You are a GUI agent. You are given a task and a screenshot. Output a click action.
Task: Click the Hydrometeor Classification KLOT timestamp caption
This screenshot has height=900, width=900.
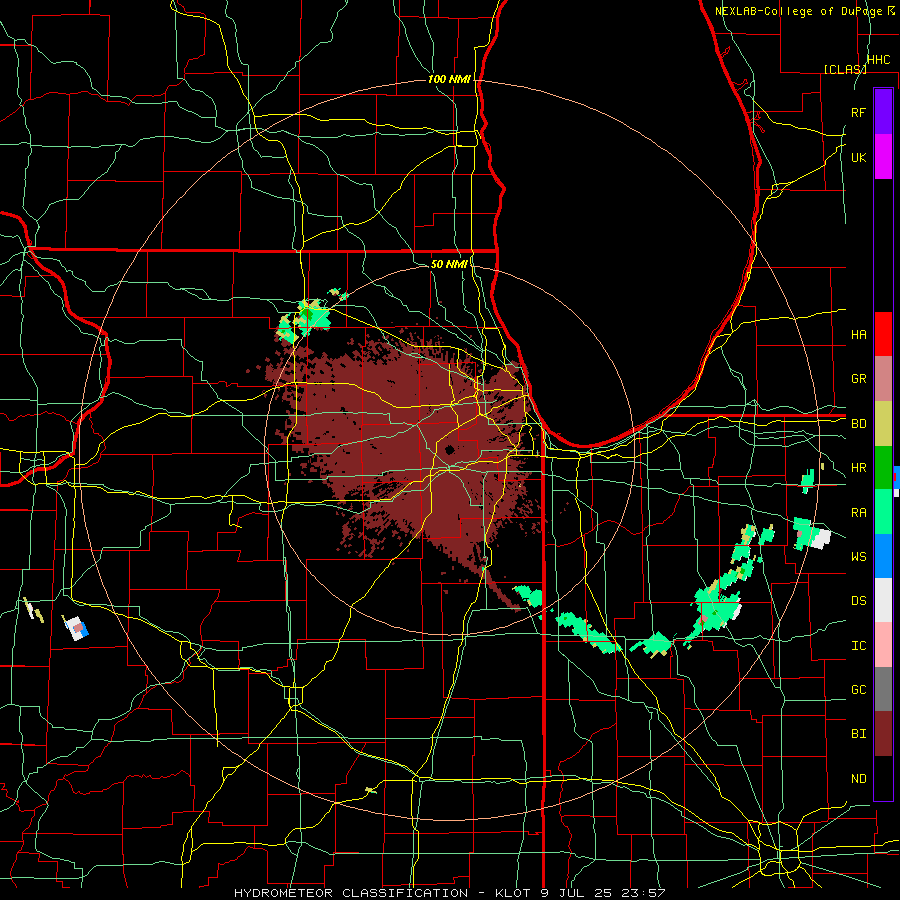point(450,893)
